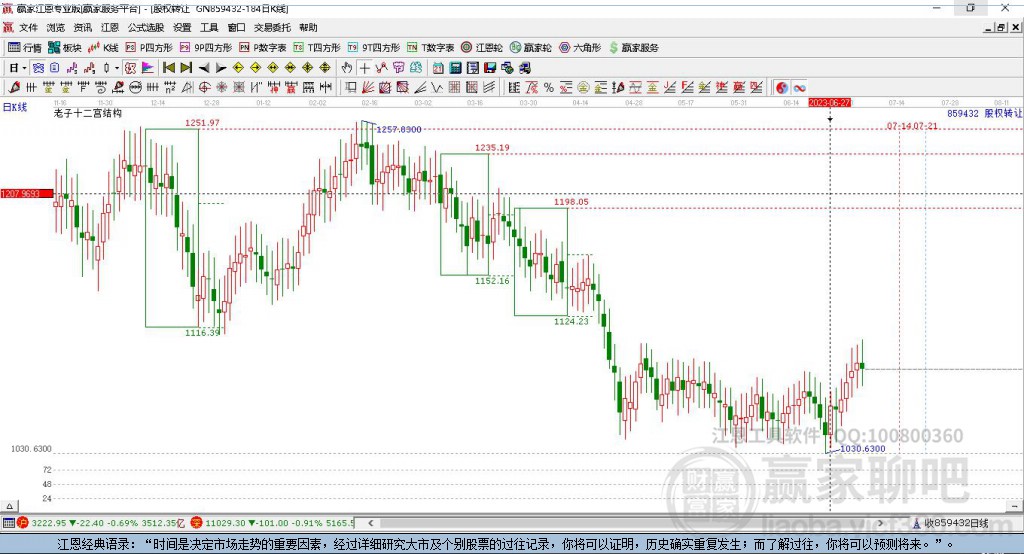Click the bottom-left up triangle expander

click(x=9, y=506)
